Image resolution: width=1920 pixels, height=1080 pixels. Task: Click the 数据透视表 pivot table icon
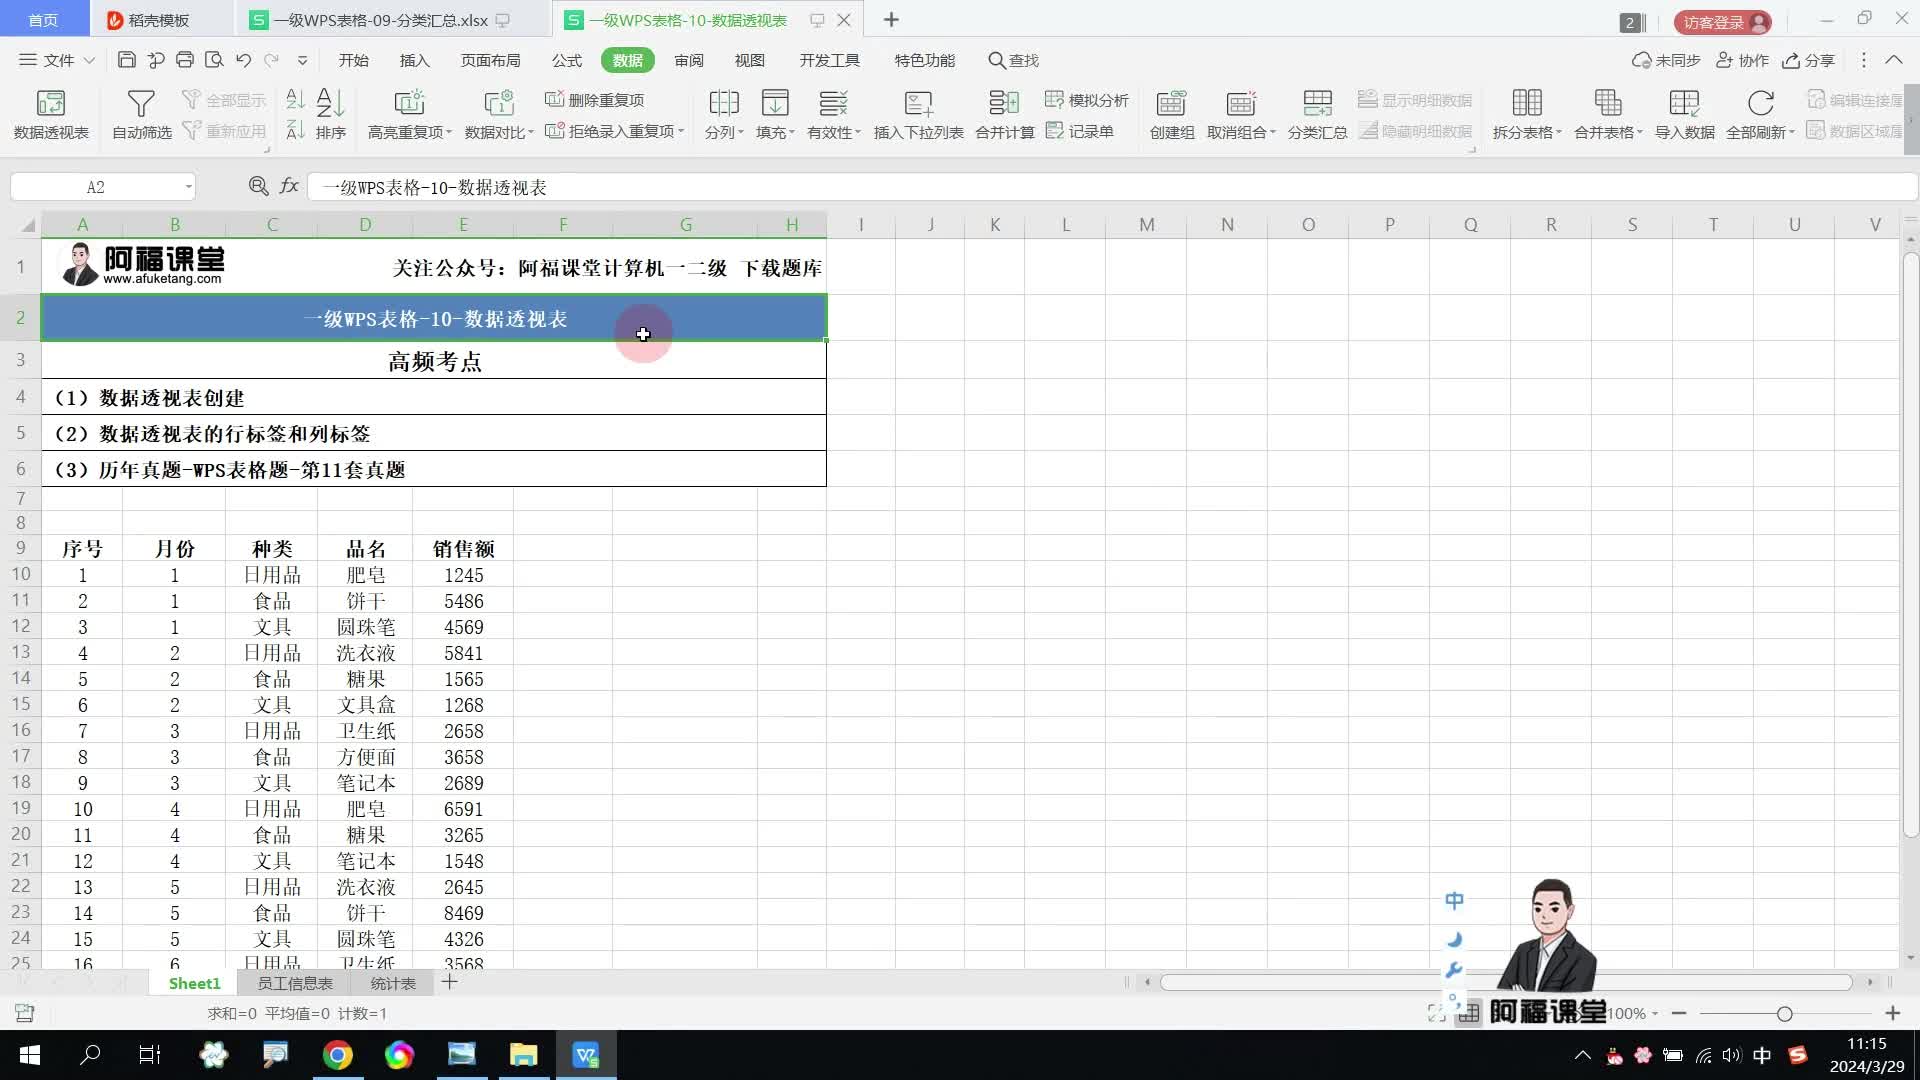(50, 104)
